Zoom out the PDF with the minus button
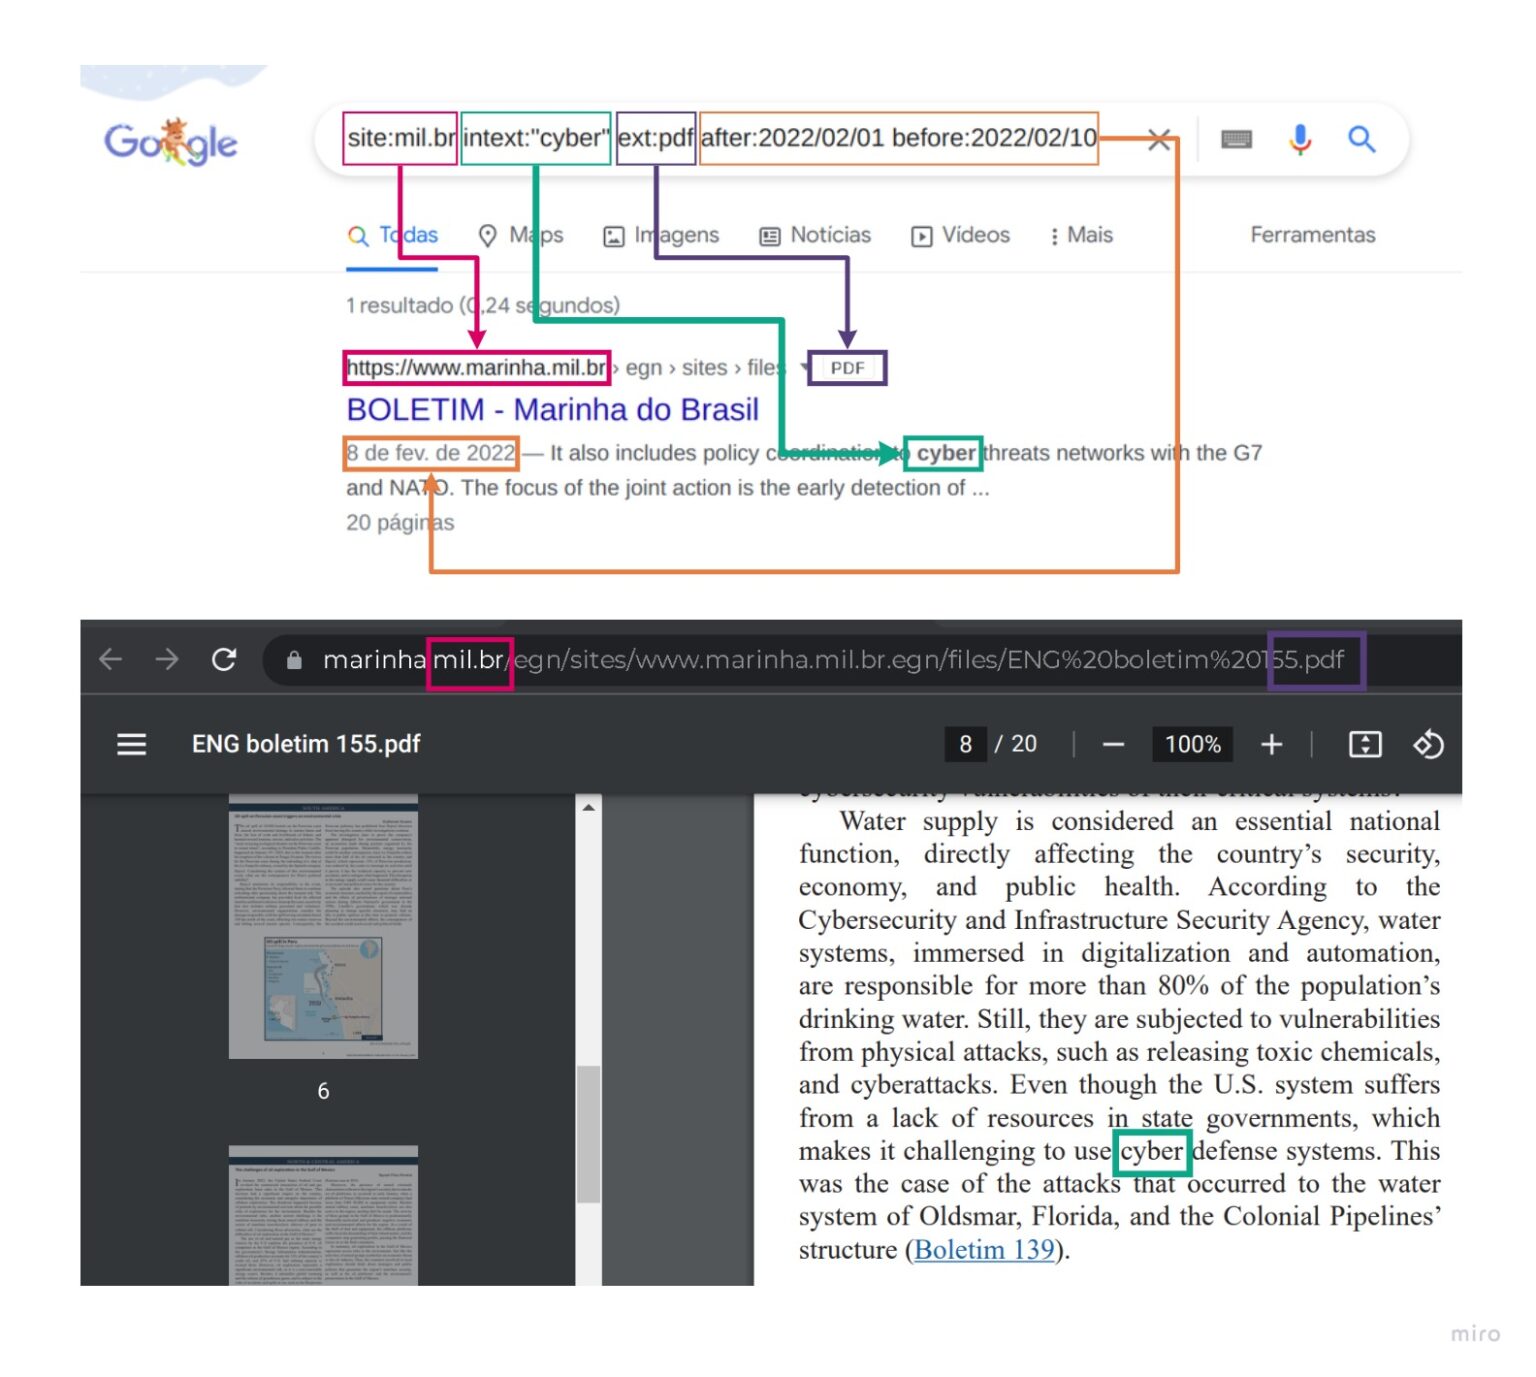Image resolution: width=1536 pixels, height=1377 pixels. click(1113, 744)
